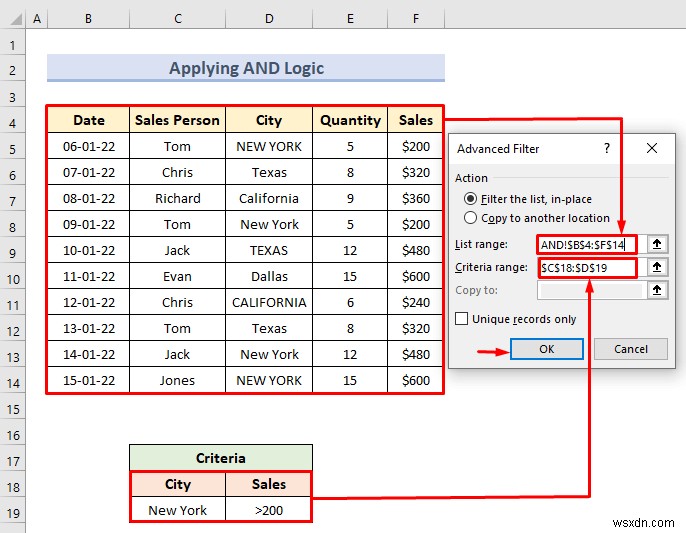Select date cell 15-01-22
The height and width of the screenshot is (533, 686).
click(89, 380)
